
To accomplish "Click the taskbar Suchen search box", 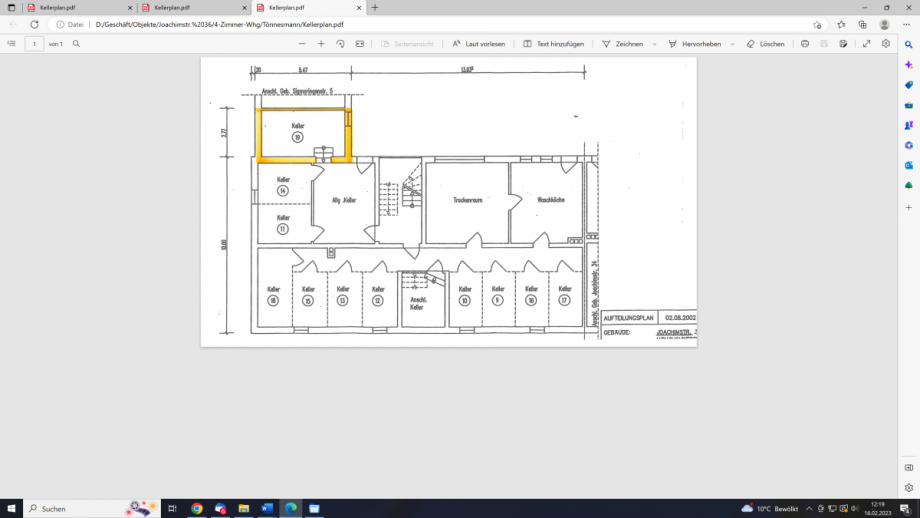I will point(92,509).
